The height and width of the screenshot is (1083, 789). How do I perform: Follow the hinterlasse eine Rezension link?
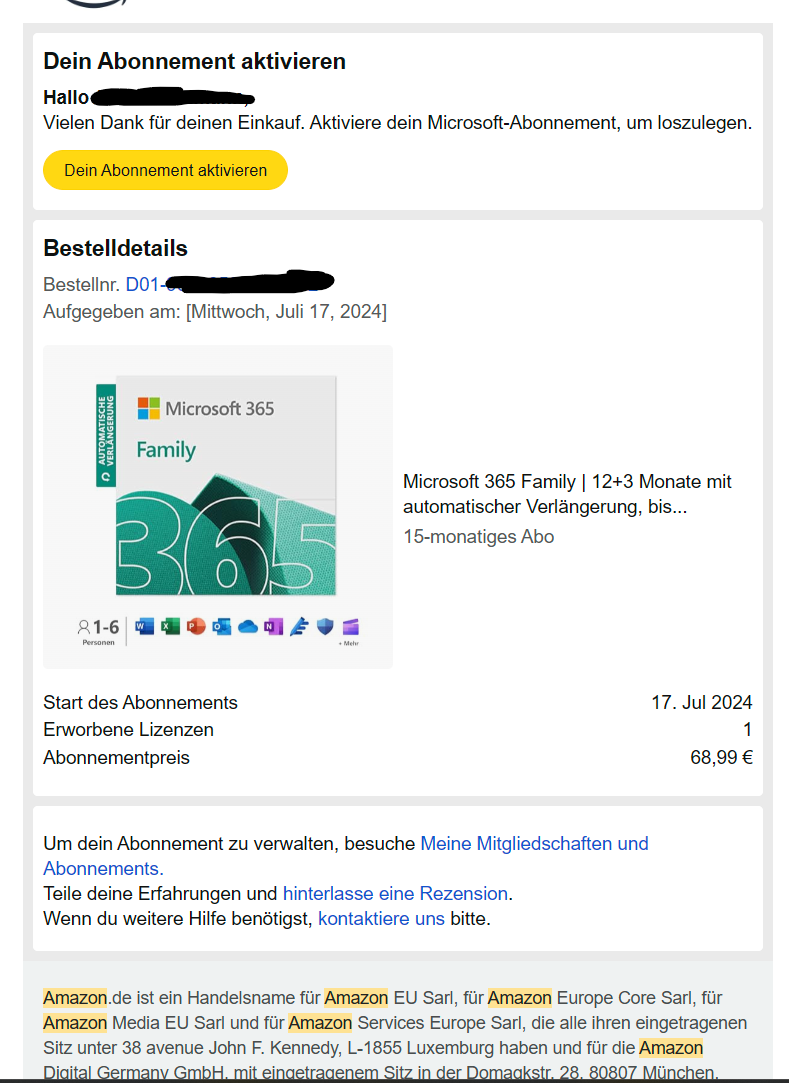tap(395, 893)
